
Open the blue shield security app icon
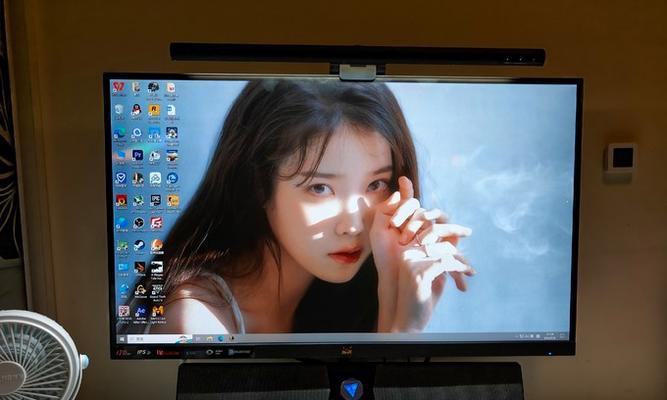(x=120, y=178)
